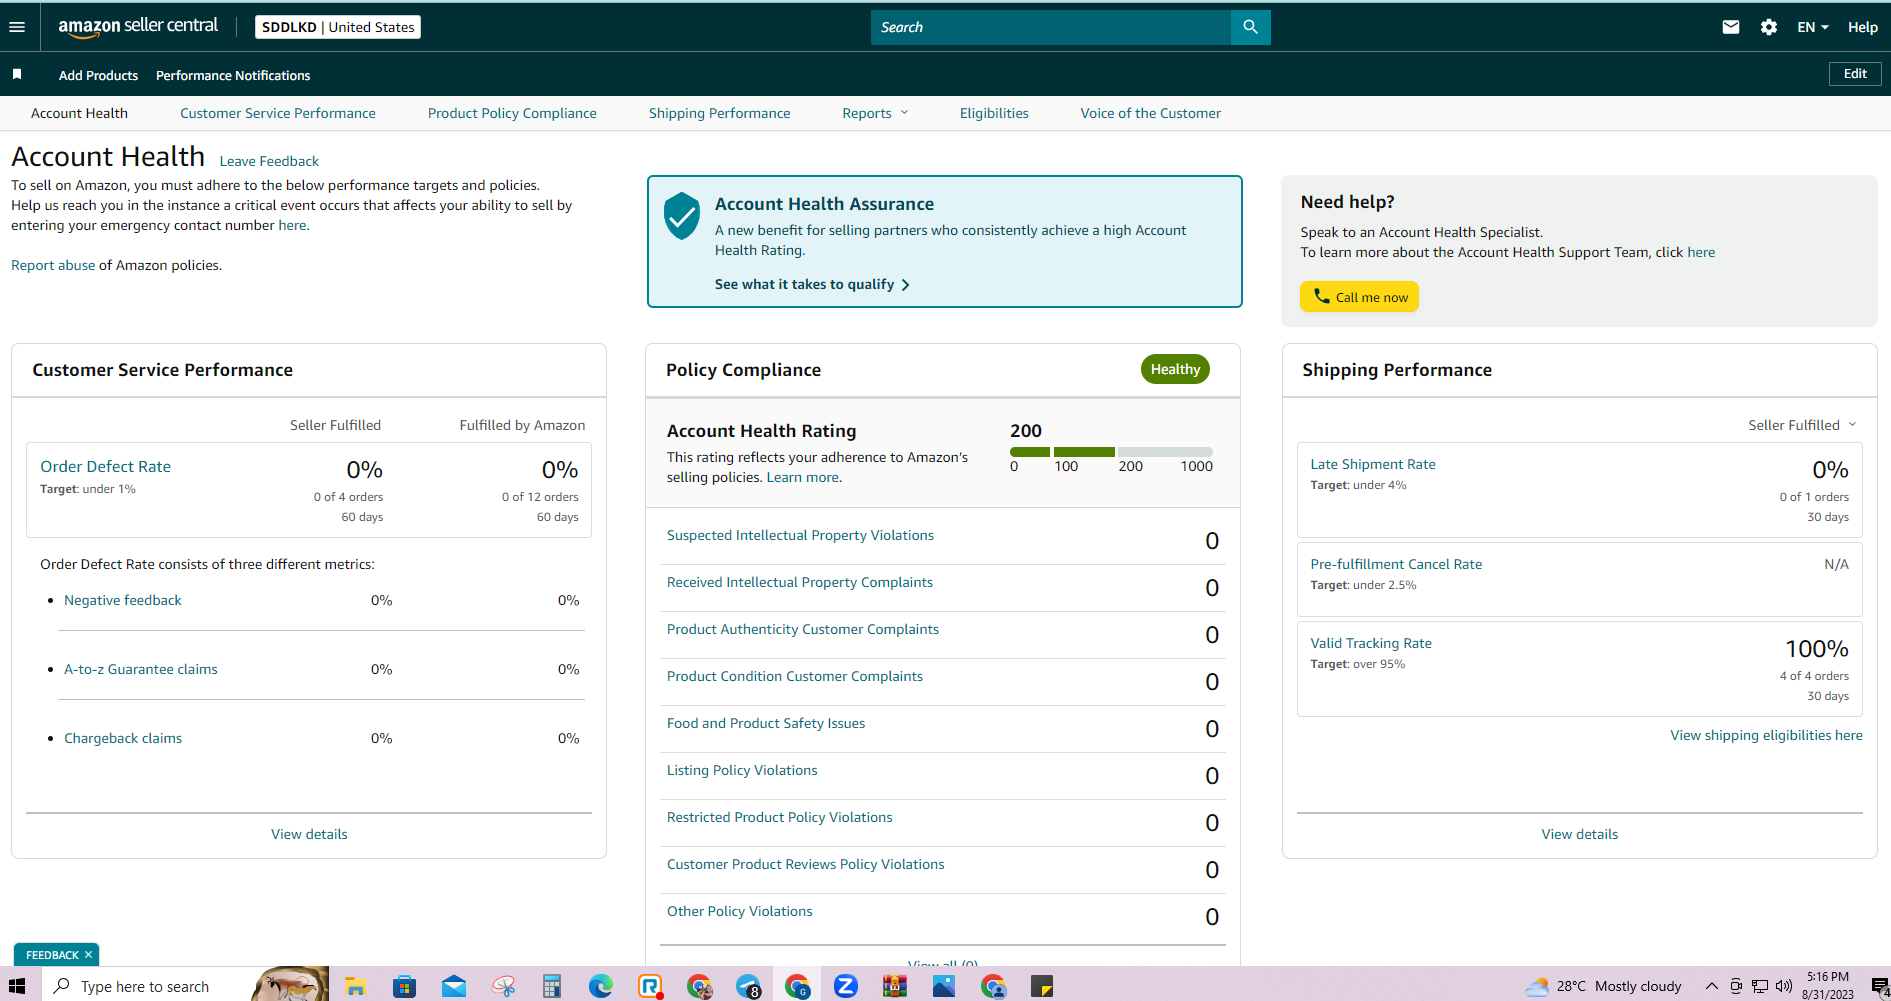This screenshot has height=1001, width=1891.
Task: Open Received Intellectual Property Complaints
Action: tap(800, 582)
